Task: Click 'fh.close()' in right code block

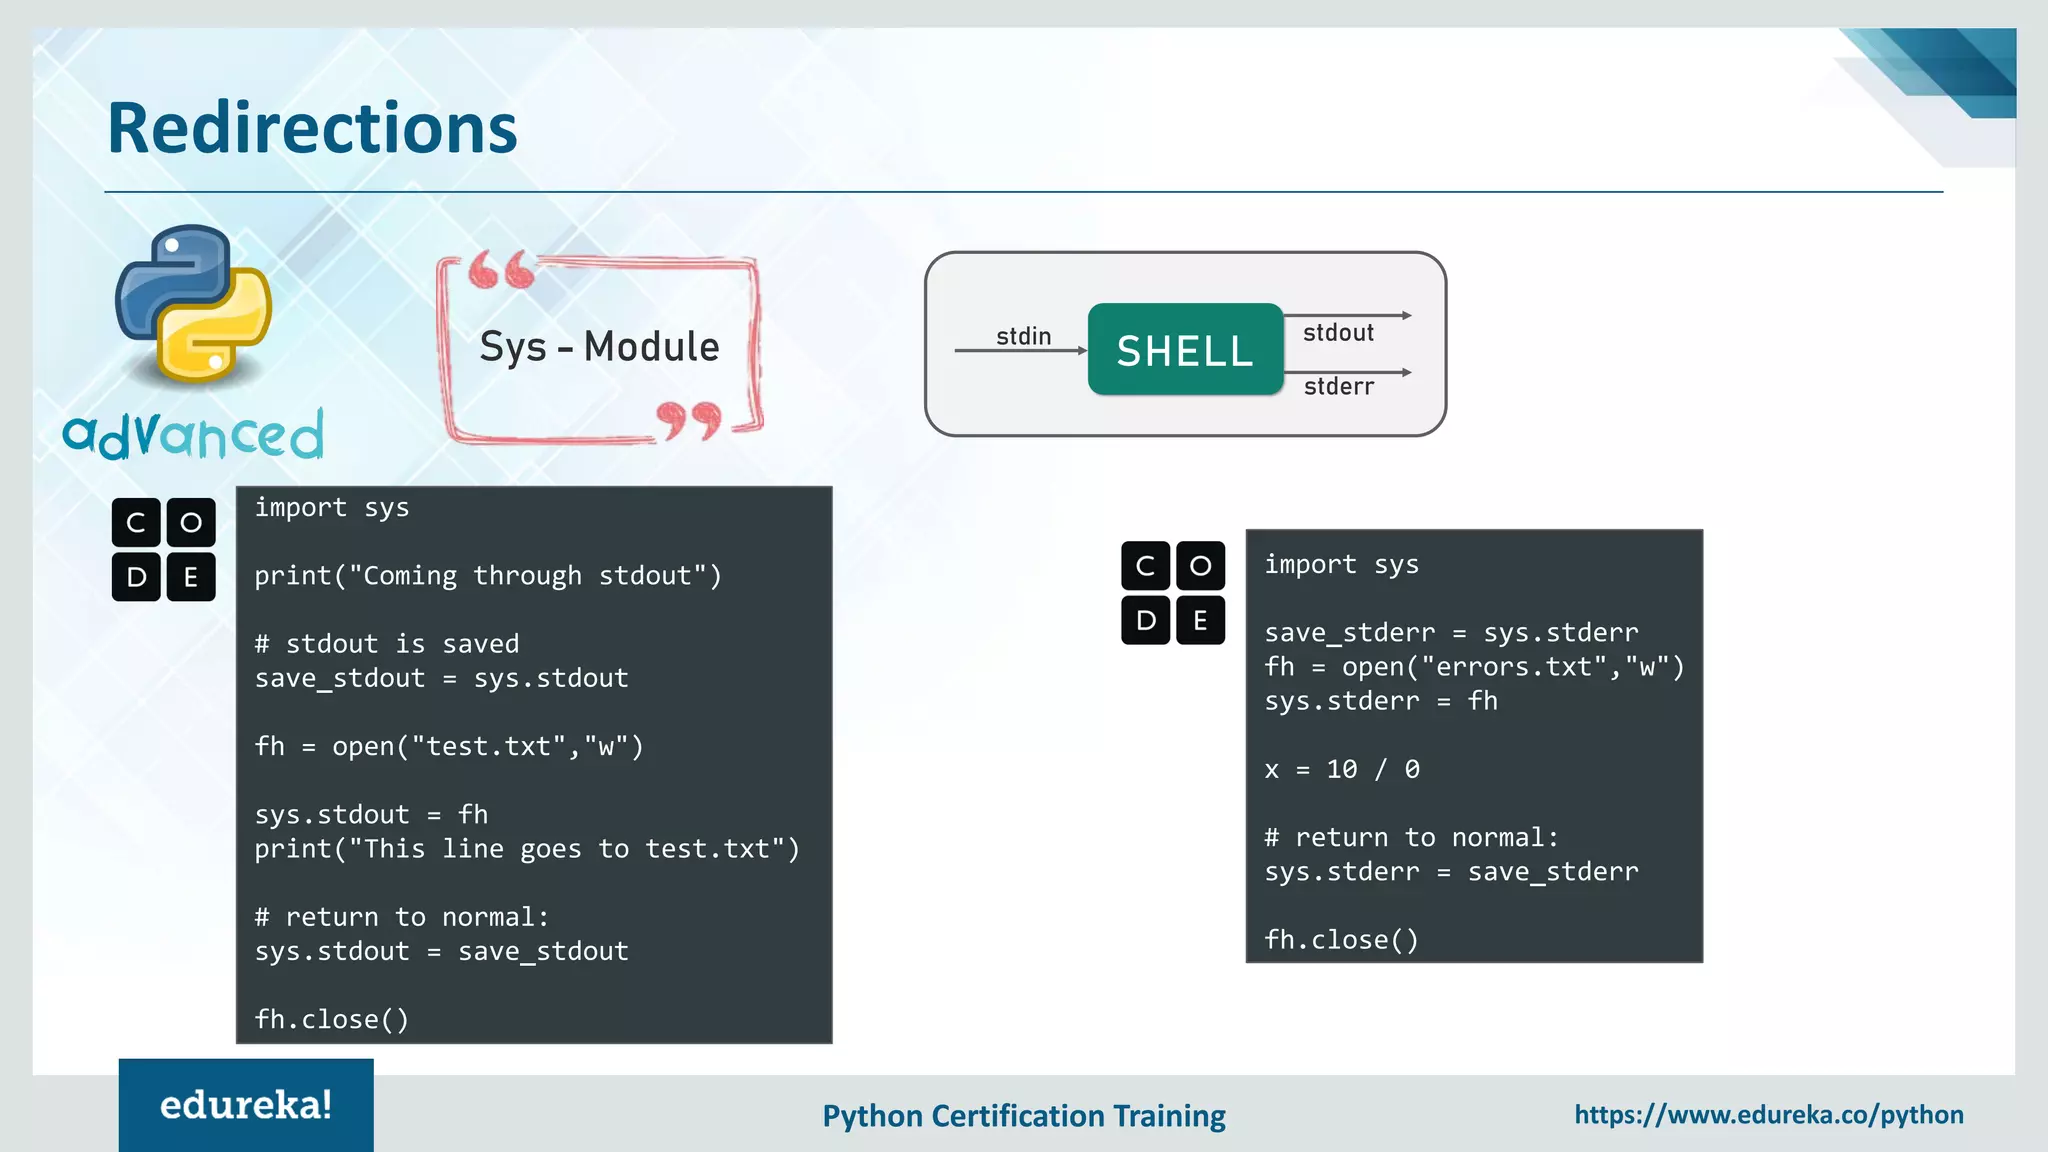Action: 1342,940
